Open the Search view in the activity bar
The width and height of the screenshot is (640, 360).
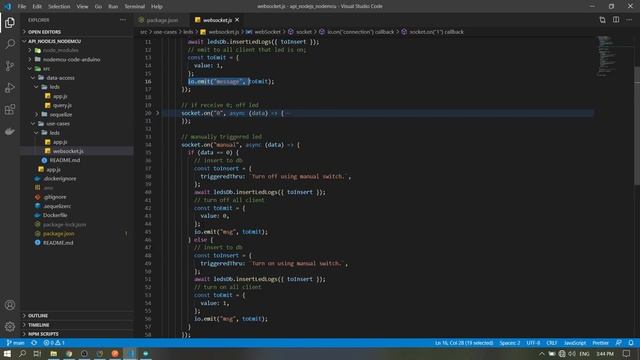tap(10, 44)
